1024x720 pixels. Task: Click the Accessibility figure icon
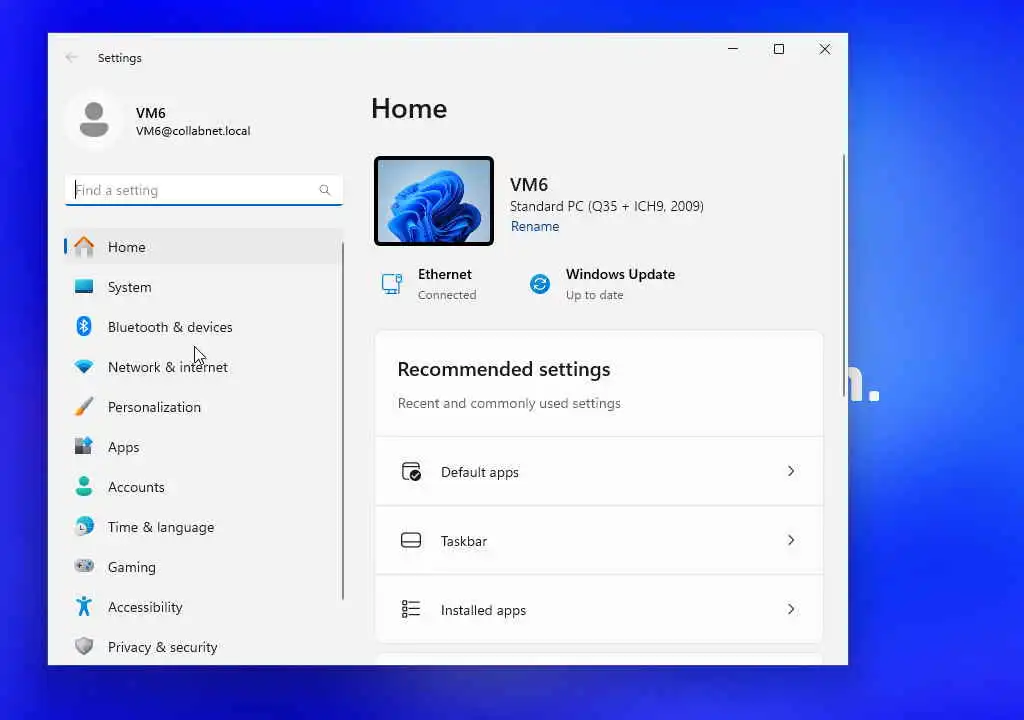point(84,606)
